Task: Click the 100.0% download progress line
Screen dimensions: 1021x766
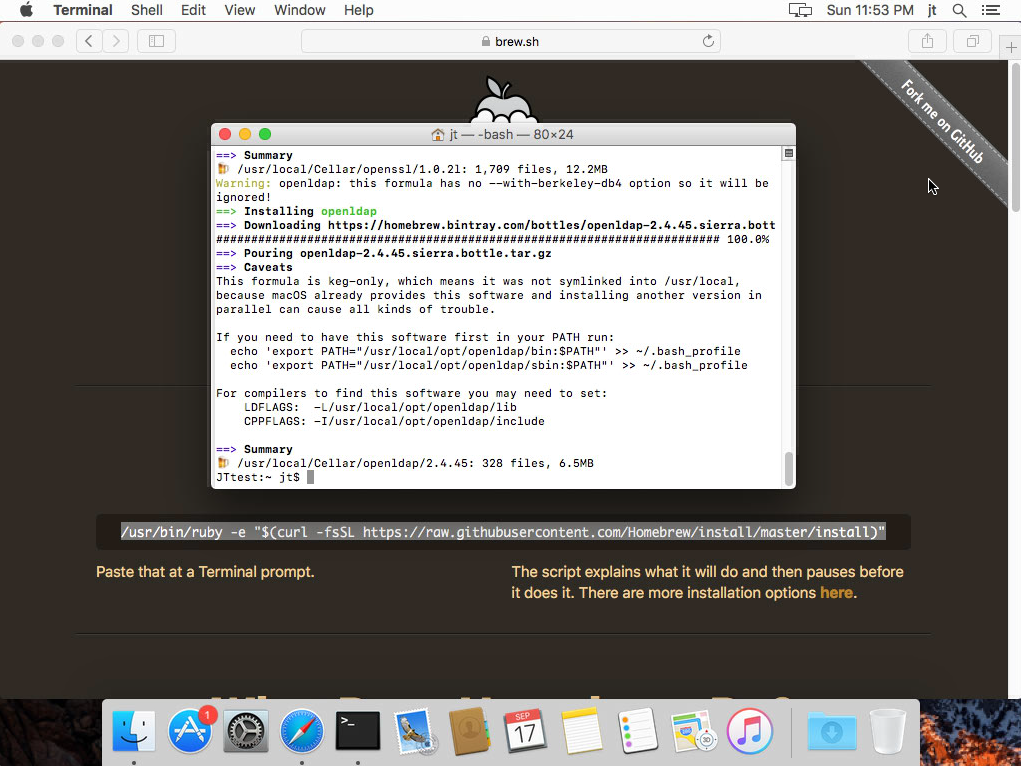Action: click(492, 239)
